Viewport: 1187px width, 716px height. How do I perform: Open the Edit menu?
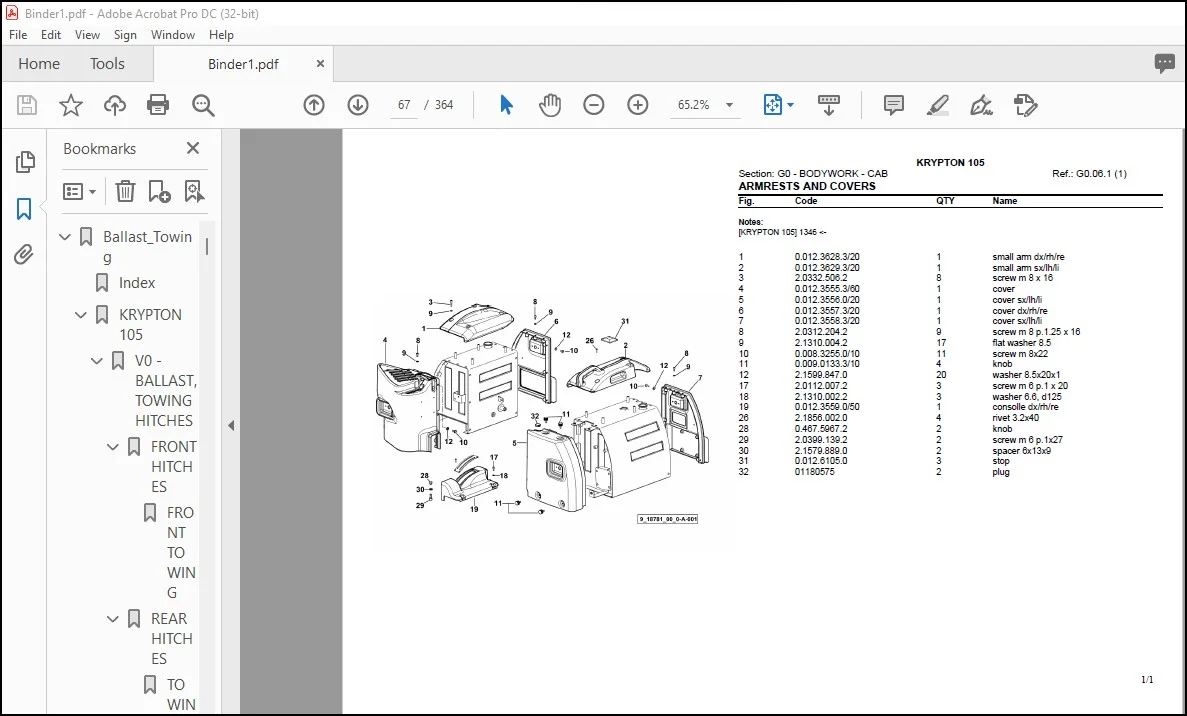[x=51, y=35]
